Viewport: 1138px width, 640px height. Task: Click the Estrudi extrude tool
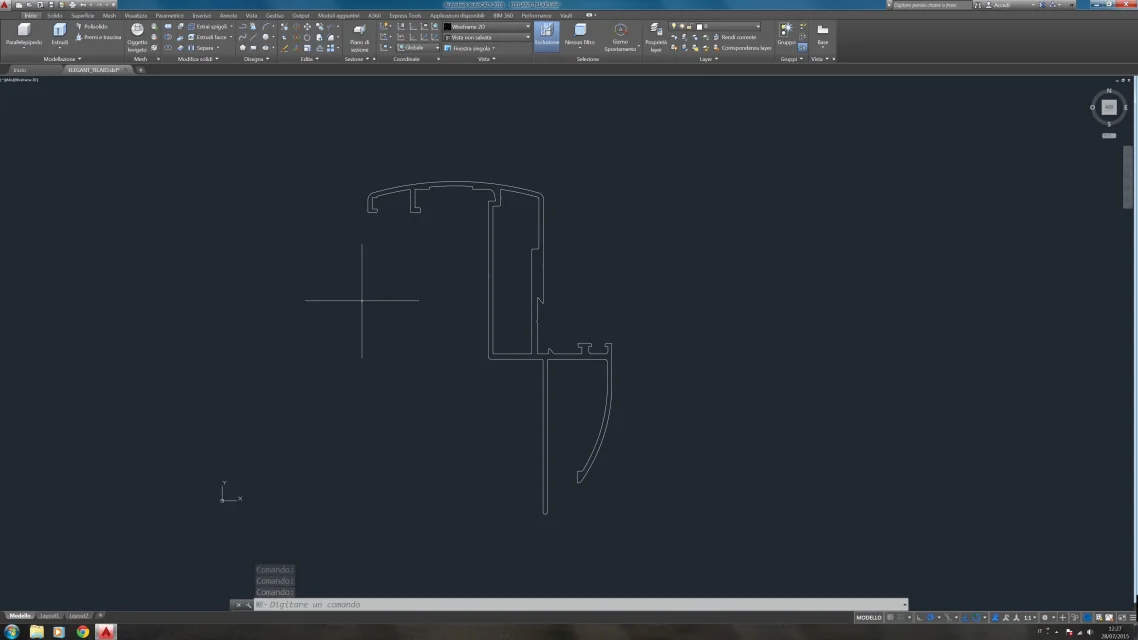pyautogui.click(x=60, y=34)
